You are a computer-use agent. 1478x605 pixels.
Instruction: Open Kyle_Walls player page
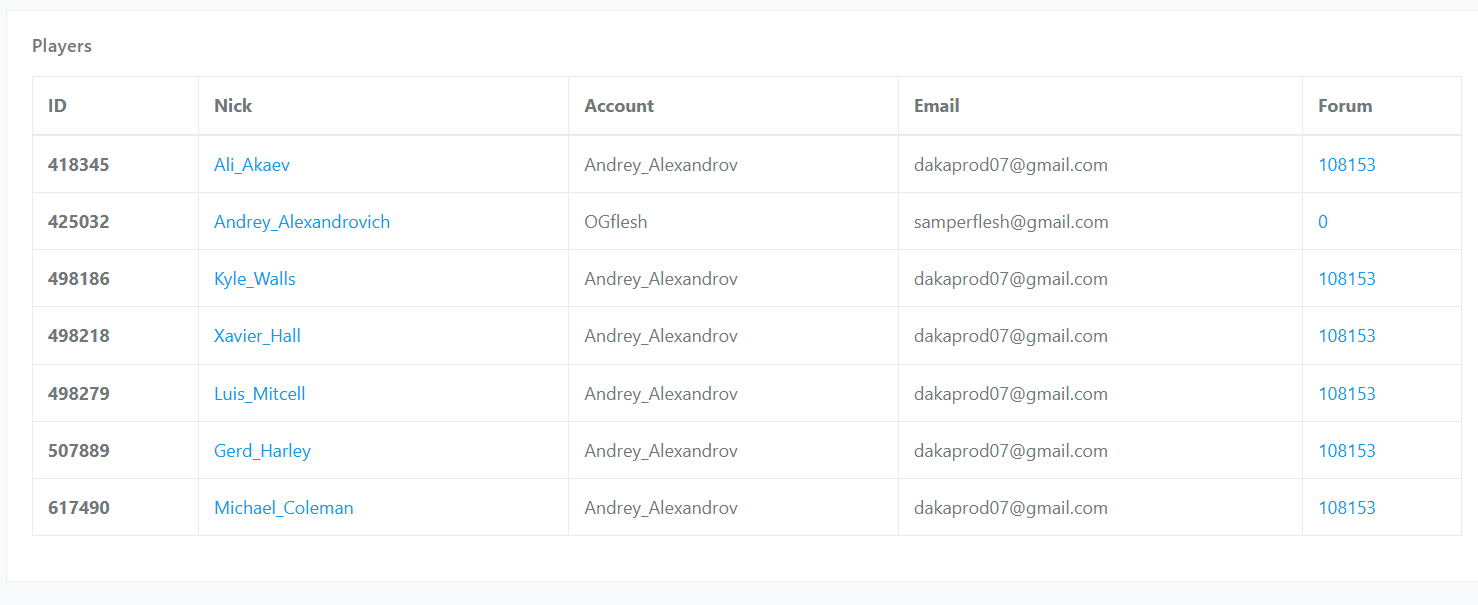click(255, 279)
